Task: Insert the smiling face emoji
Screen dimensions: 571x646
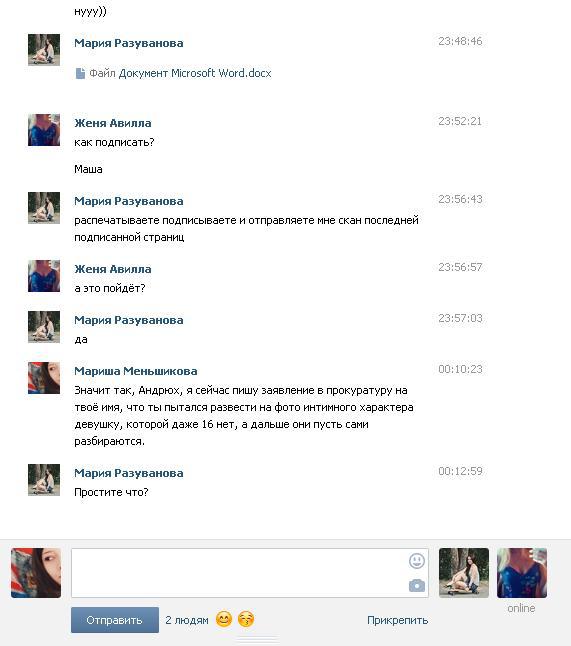Action: click(x=224, y=619)
